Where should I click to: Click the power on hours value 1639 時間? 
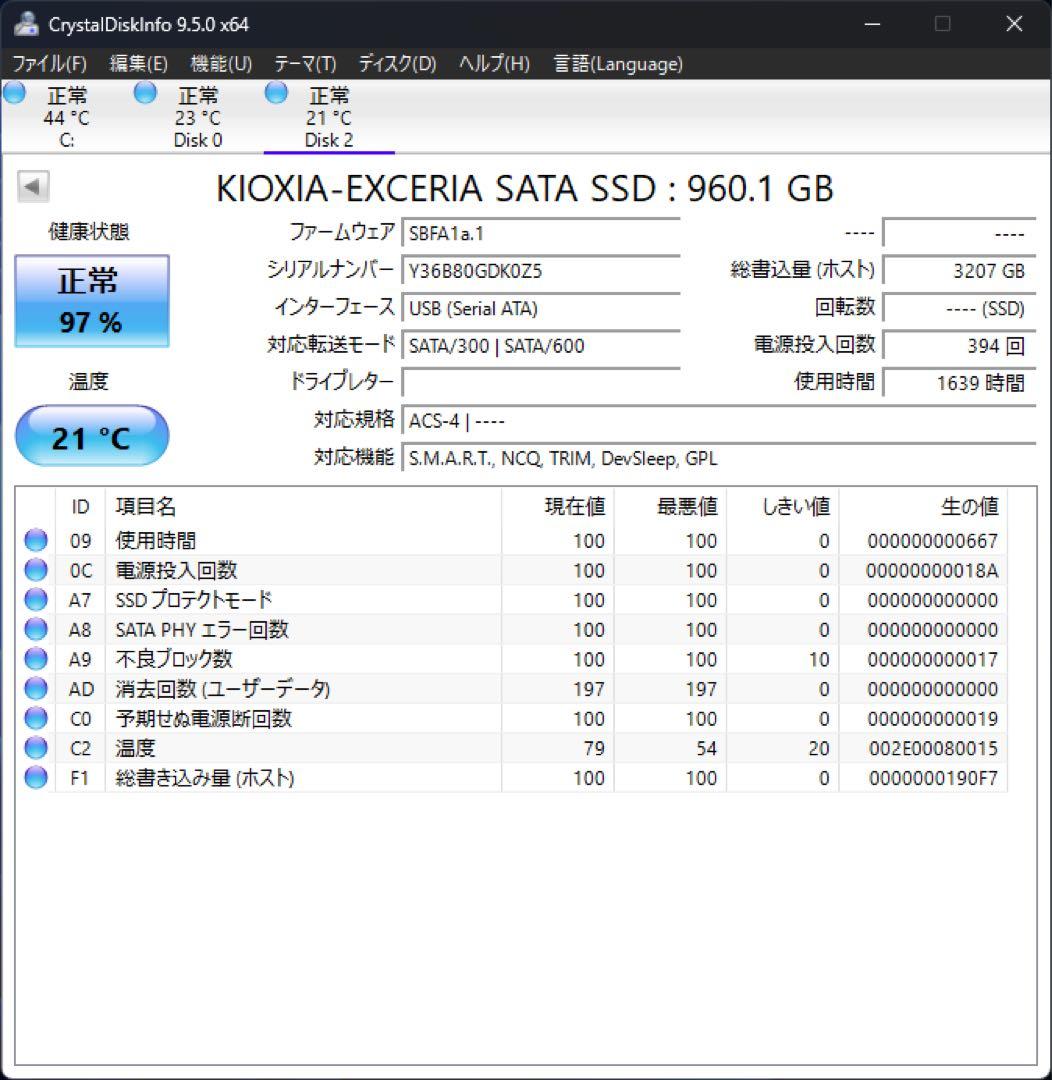(959, 382)
